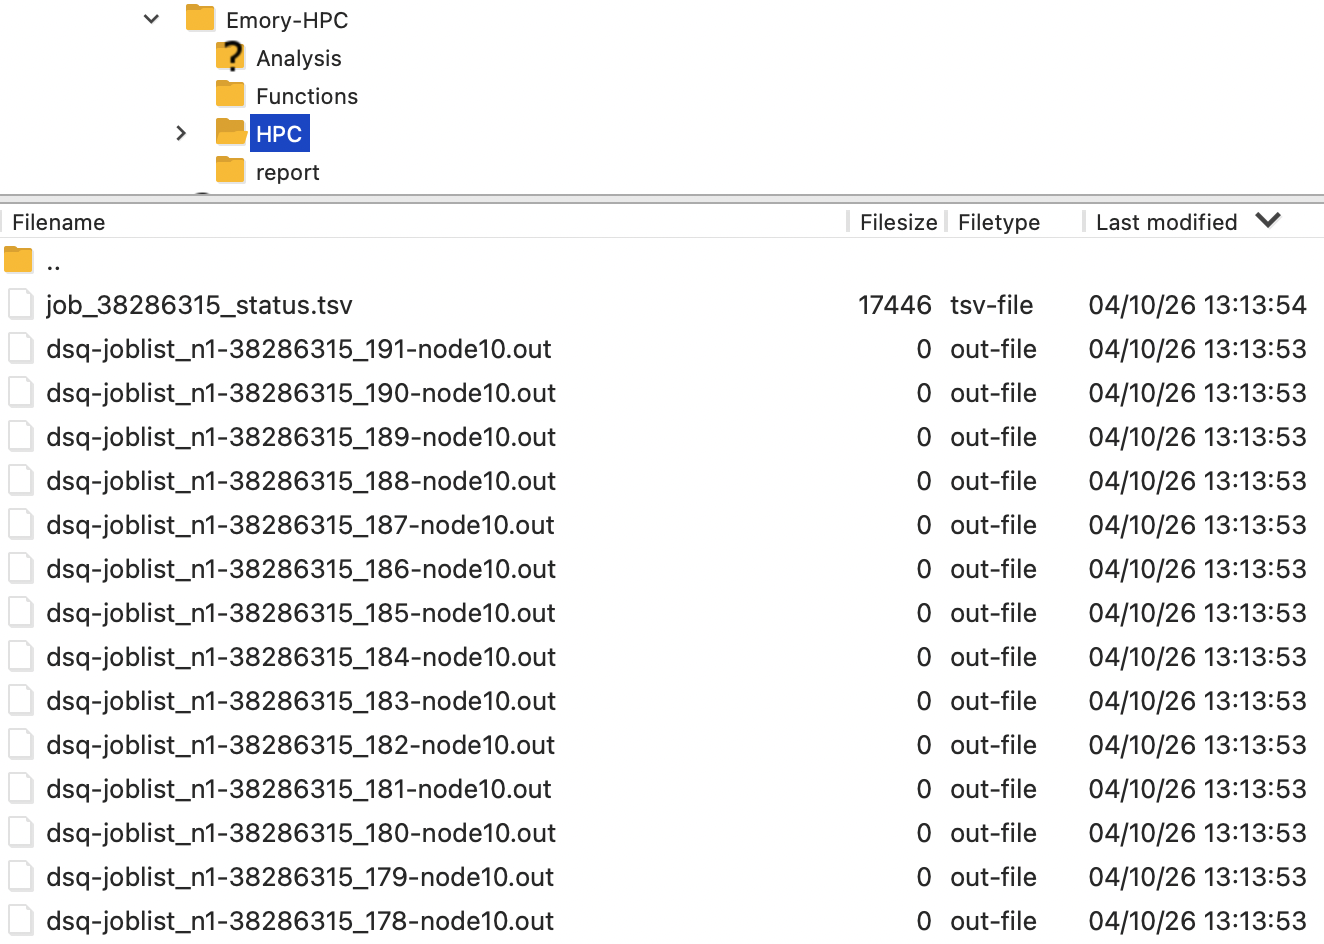Toggle sort arrow on Last modified column

pos(1268,221)
